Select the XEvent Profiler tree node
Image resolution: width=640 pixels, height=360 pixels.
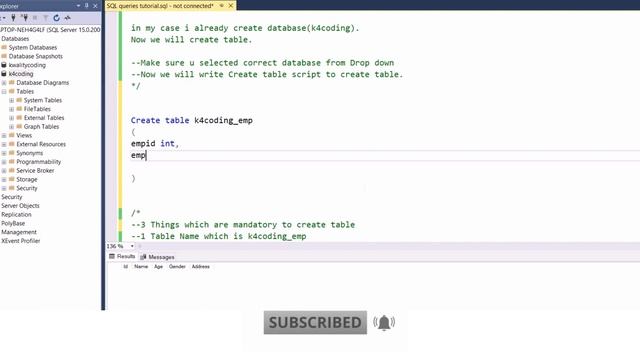pos(20,241)
